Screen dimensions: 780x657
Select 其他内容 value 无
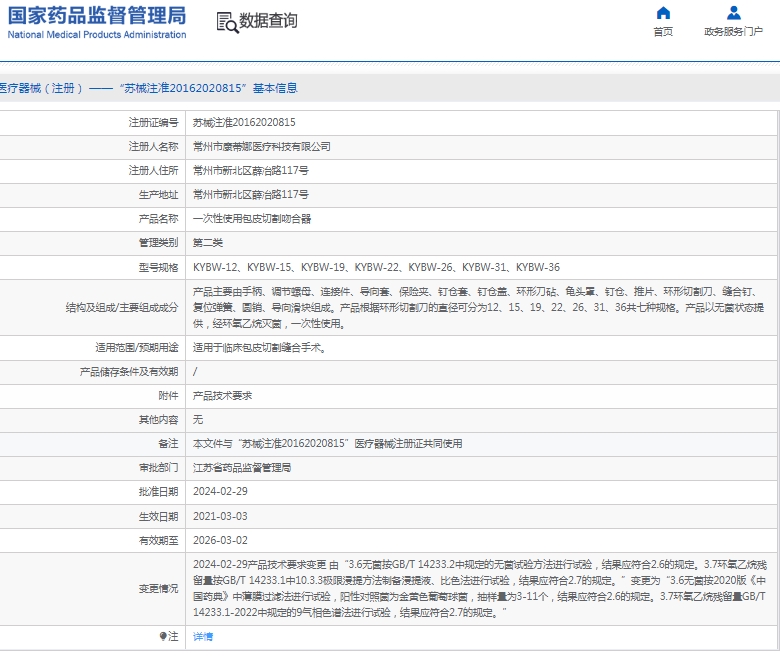(x=198, y=420)
